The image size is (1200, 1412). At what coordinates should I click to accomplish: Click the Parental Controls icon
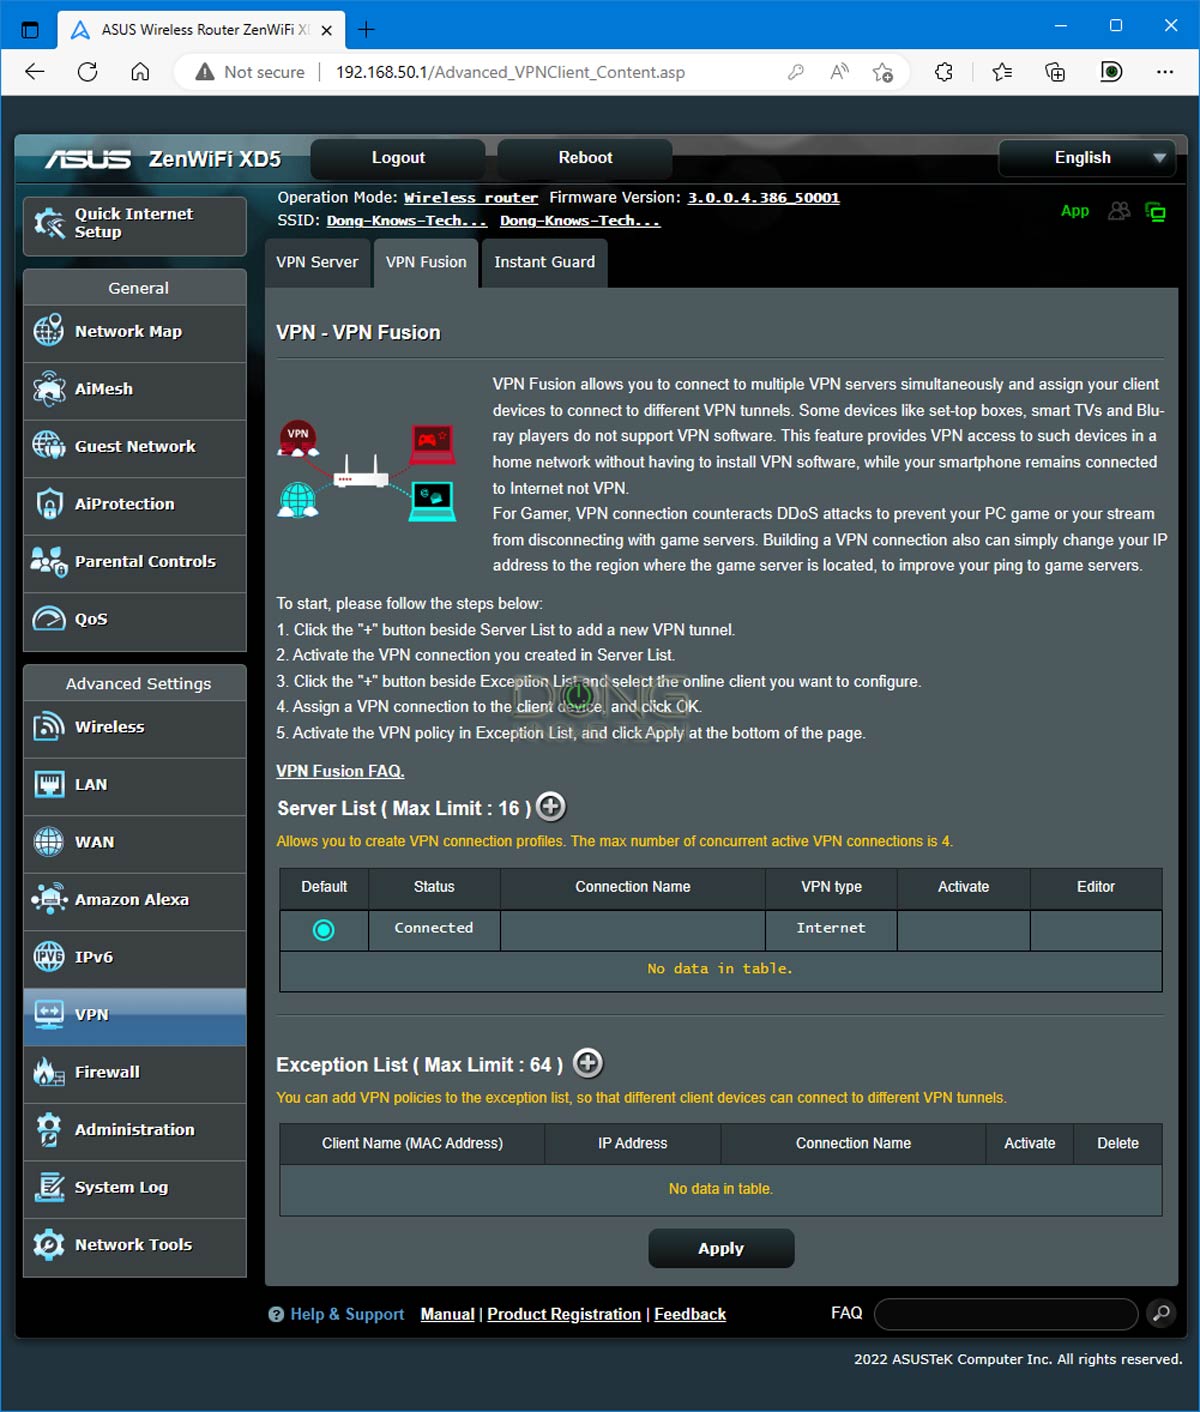[x=49, y=562]
